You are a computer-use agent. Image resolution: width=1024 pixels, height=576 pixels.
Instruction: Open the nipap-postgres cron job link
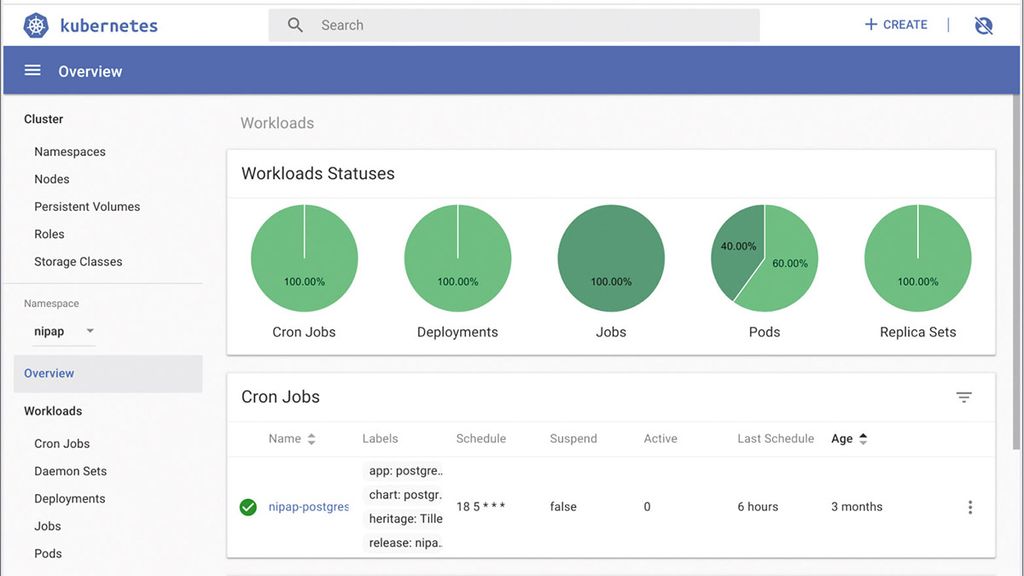(308, 506)
